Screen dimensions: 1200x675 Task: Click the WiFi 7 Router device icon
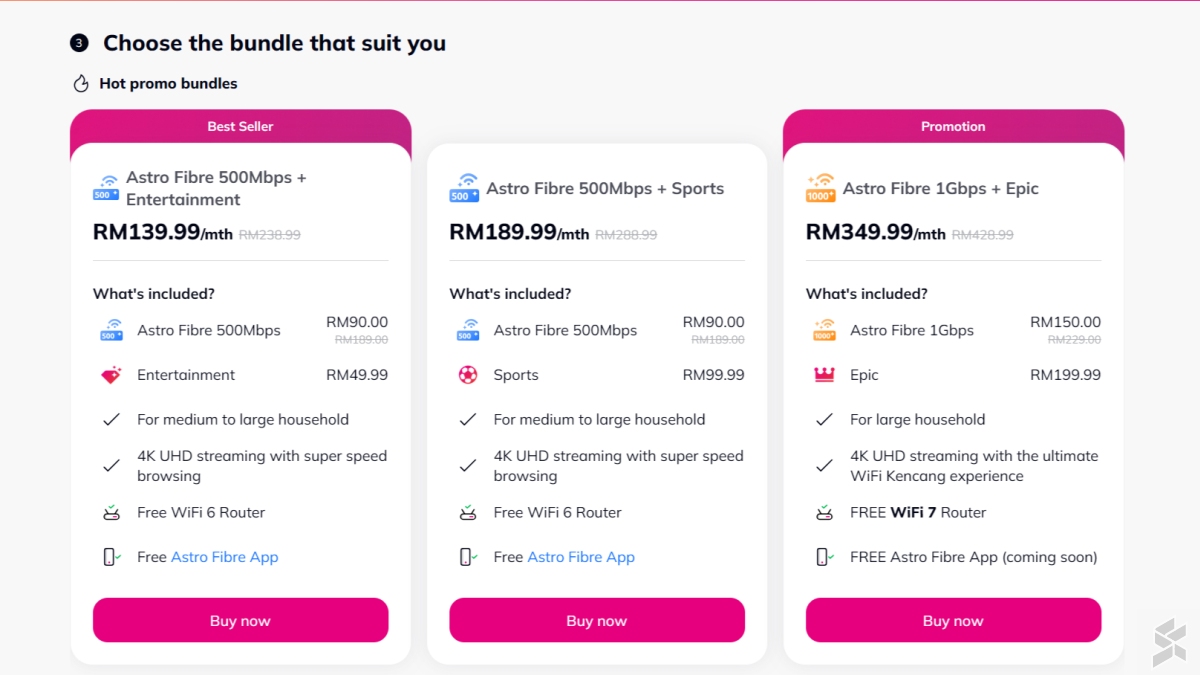click(824, 513)
